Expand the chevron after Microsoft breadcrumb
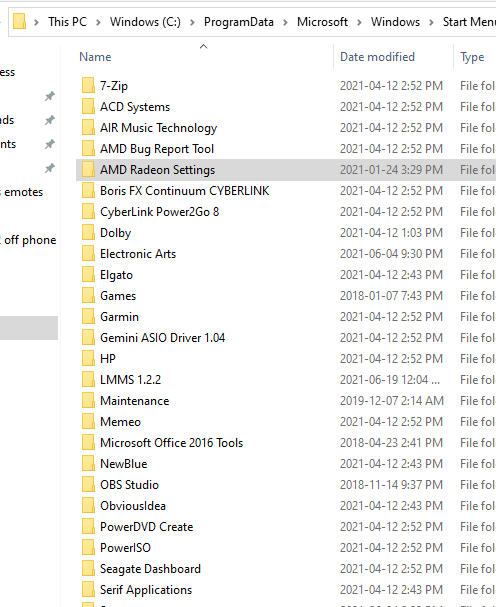The height and width of the screenshot is (607, 496). click(x=359, y=22)
